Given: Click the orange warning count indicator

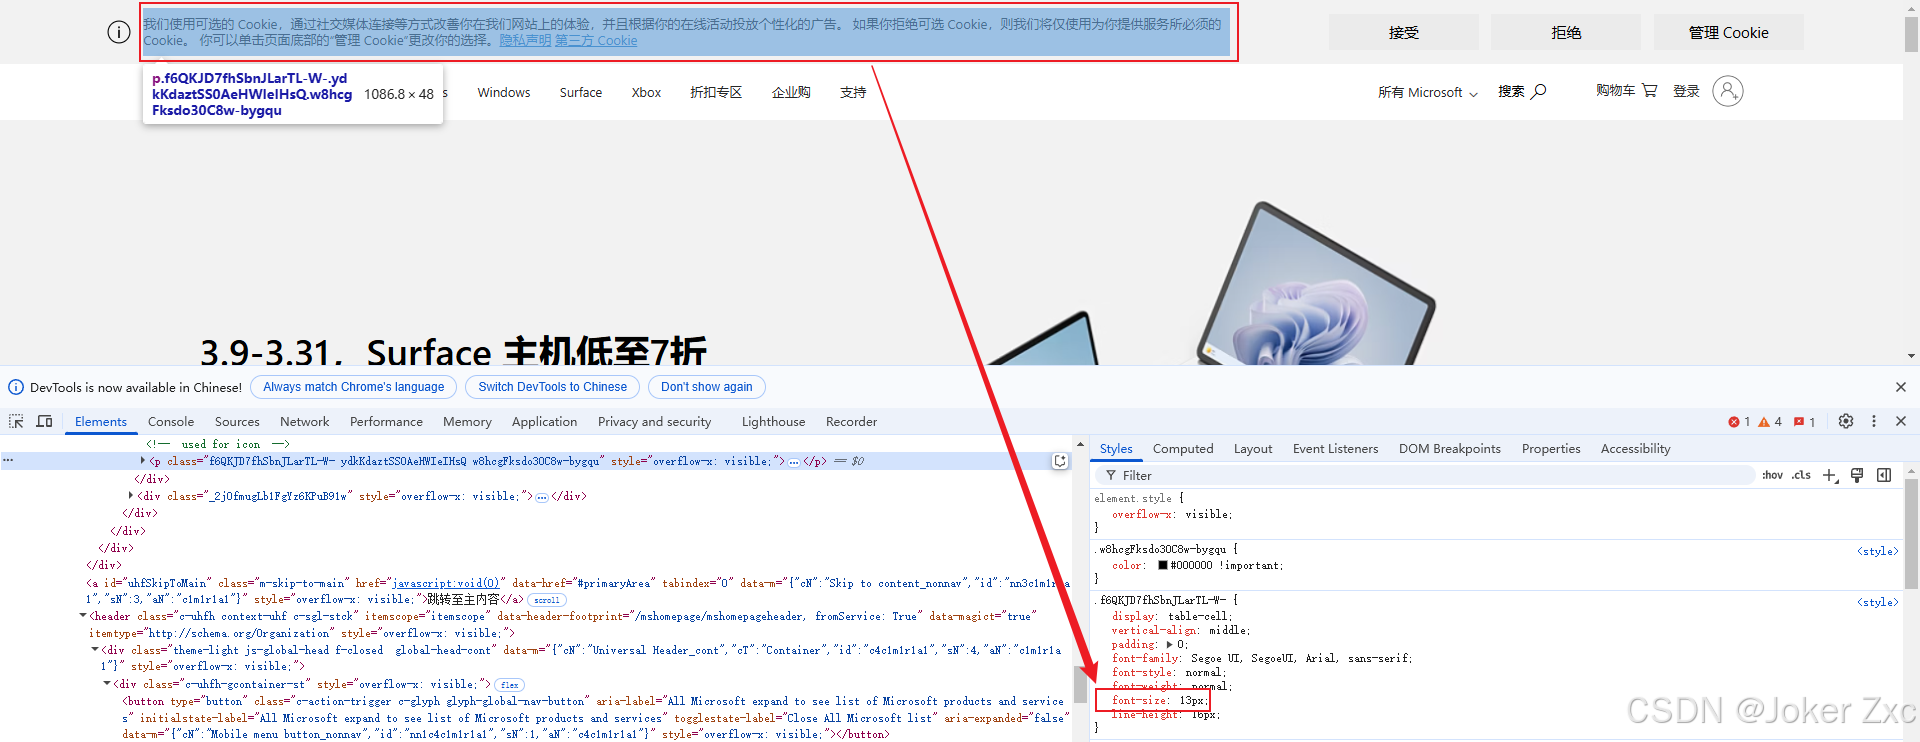Looking at the screenshot, I should coord(1770,422).
